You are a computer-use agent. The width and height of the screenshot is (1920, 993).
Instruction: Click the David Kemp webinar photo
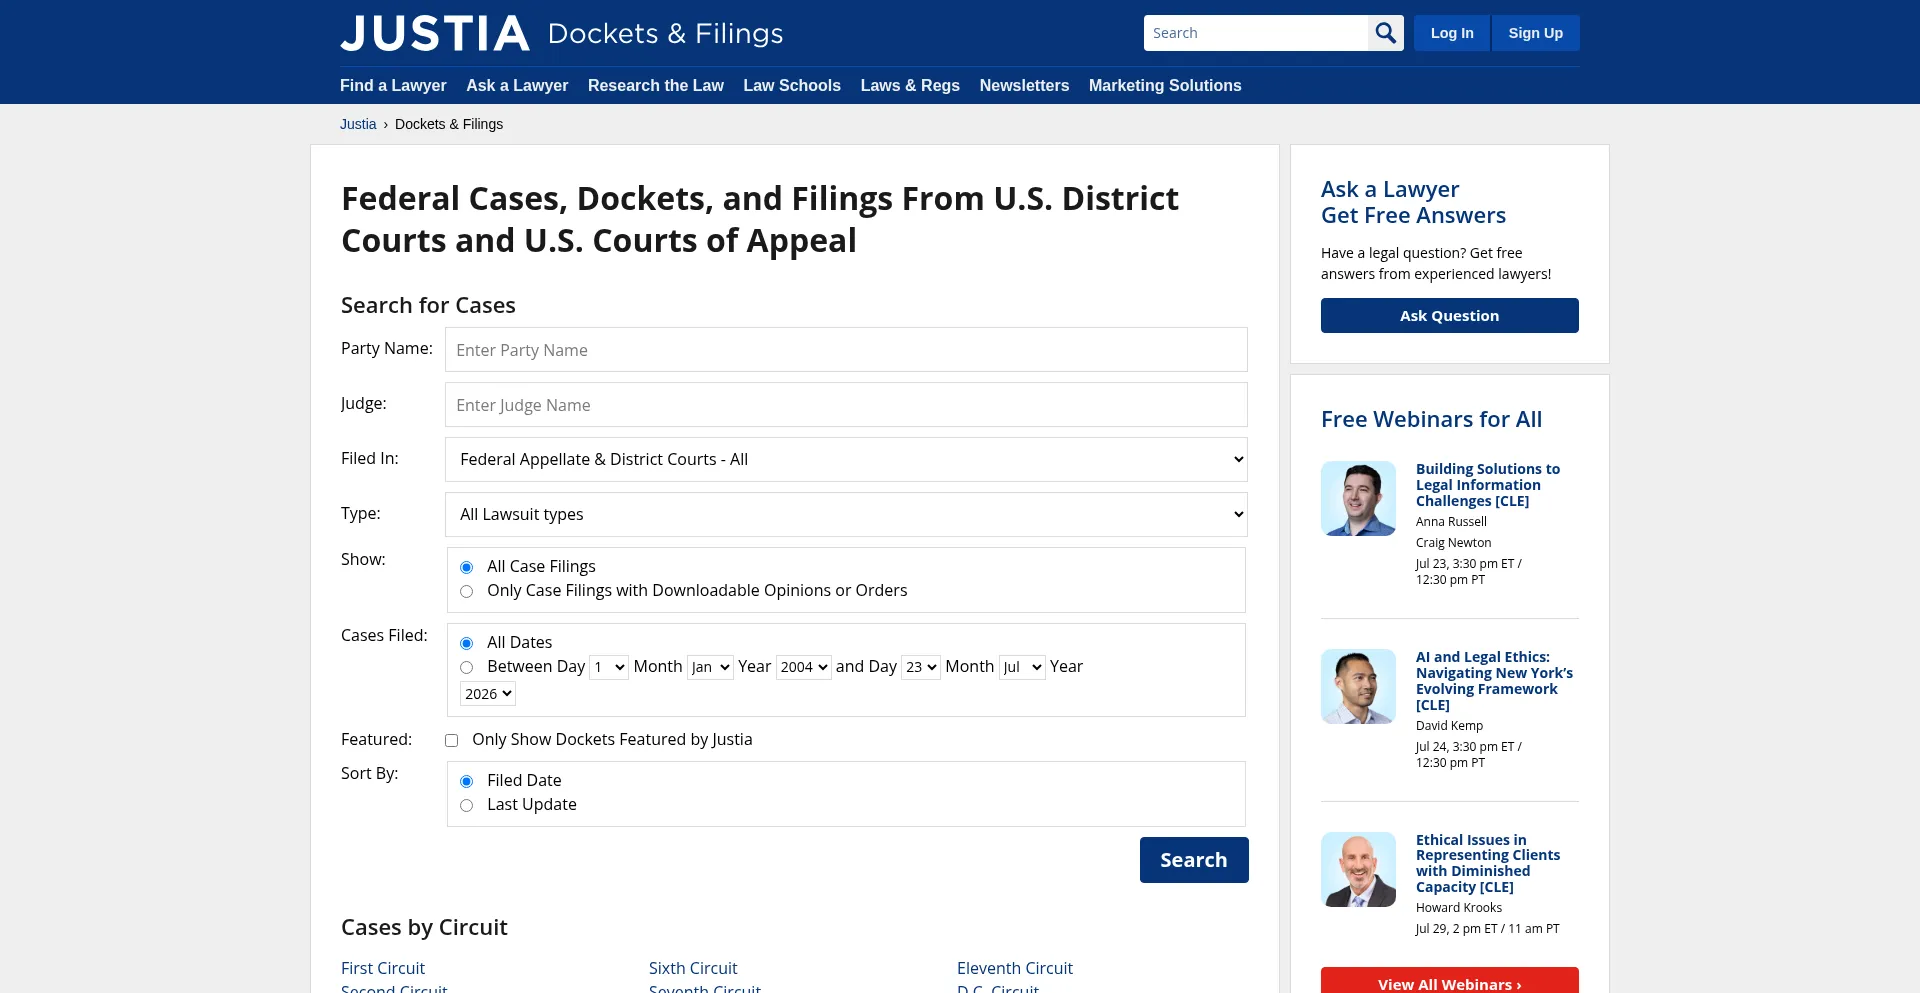click(1358, 686)
